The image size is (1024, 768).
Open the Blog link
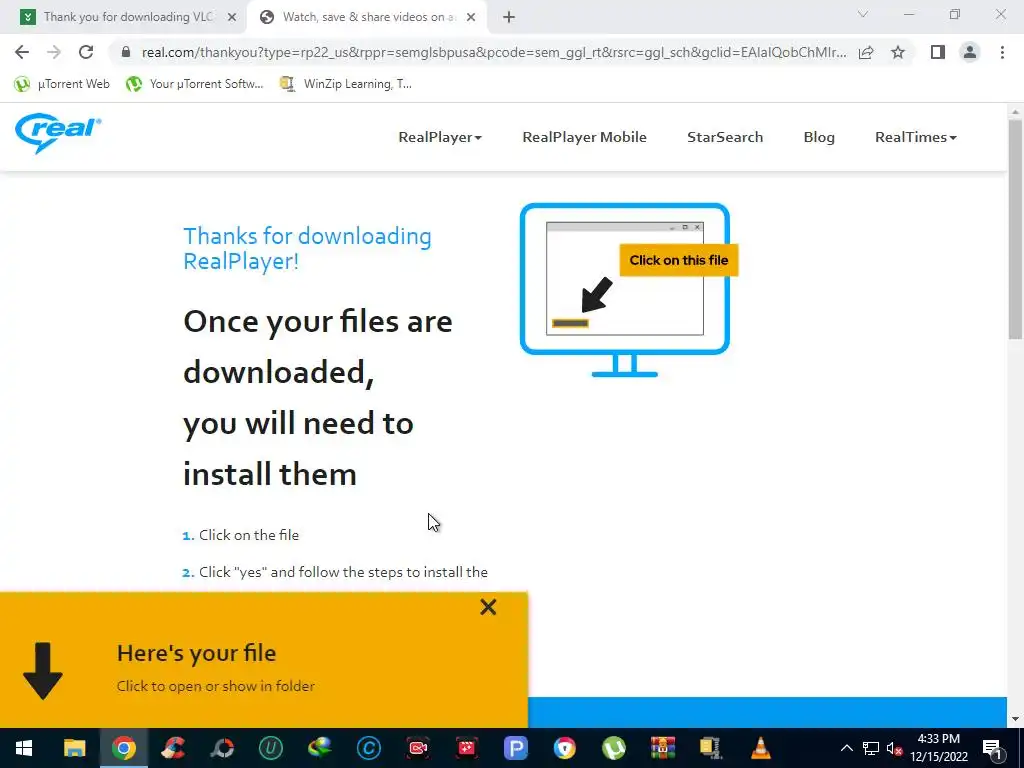click(x=819, y=137)
